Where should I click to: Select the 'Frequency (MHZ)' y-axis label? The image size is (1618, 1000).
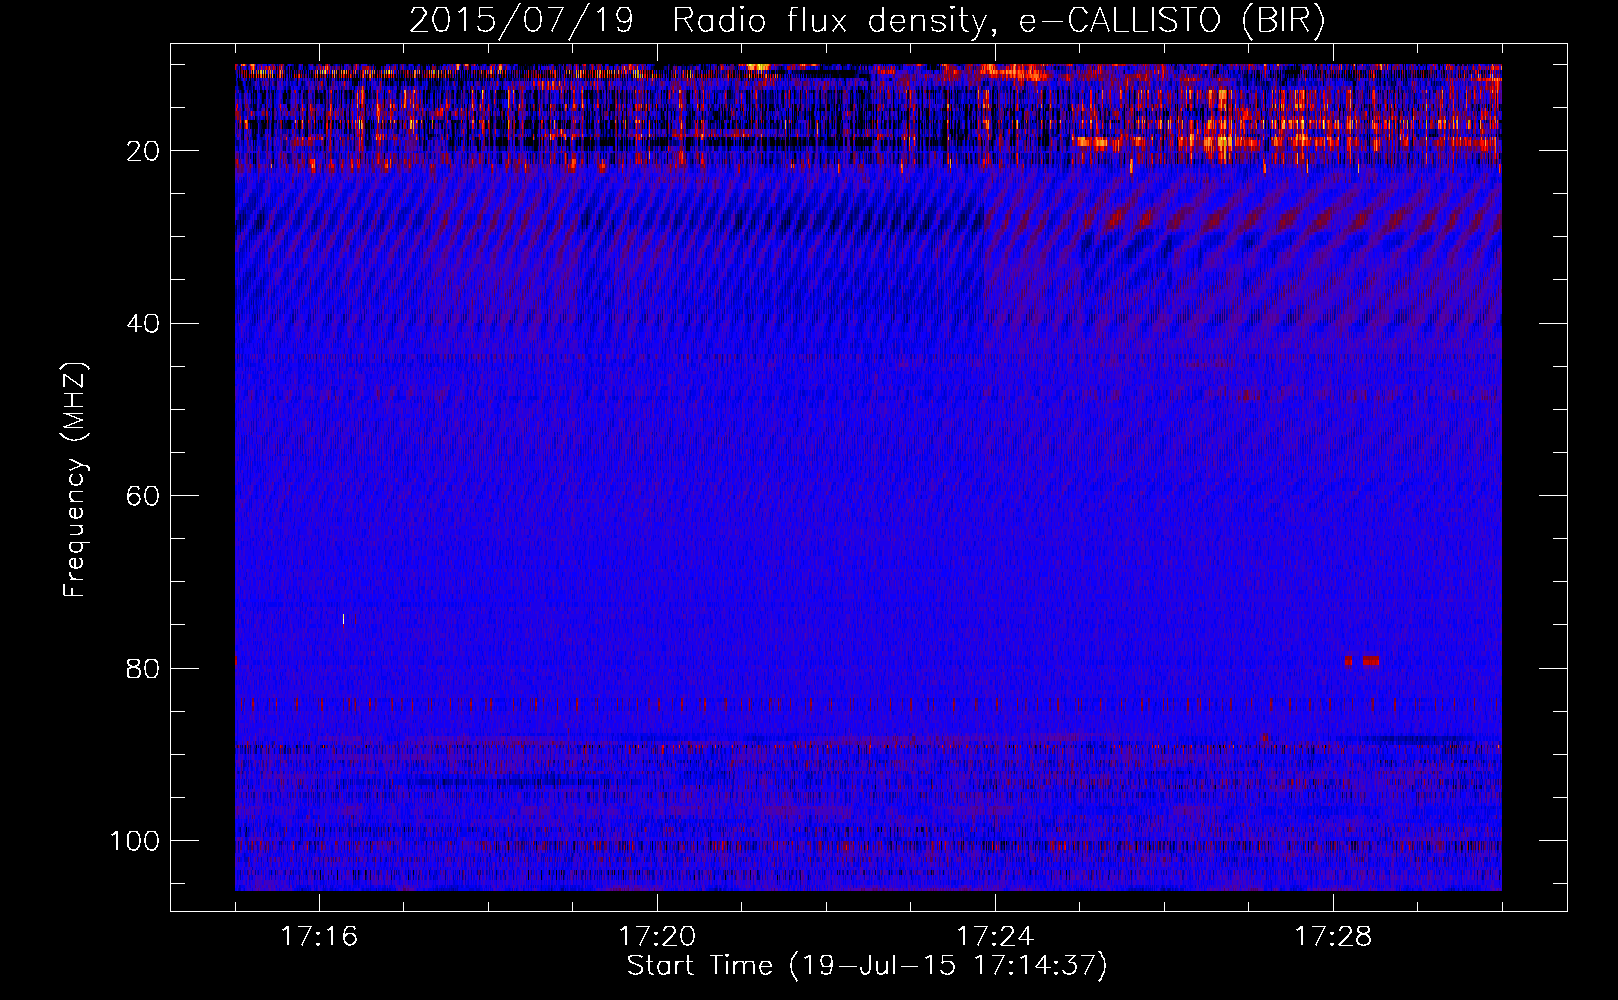[x=75, y=480]
